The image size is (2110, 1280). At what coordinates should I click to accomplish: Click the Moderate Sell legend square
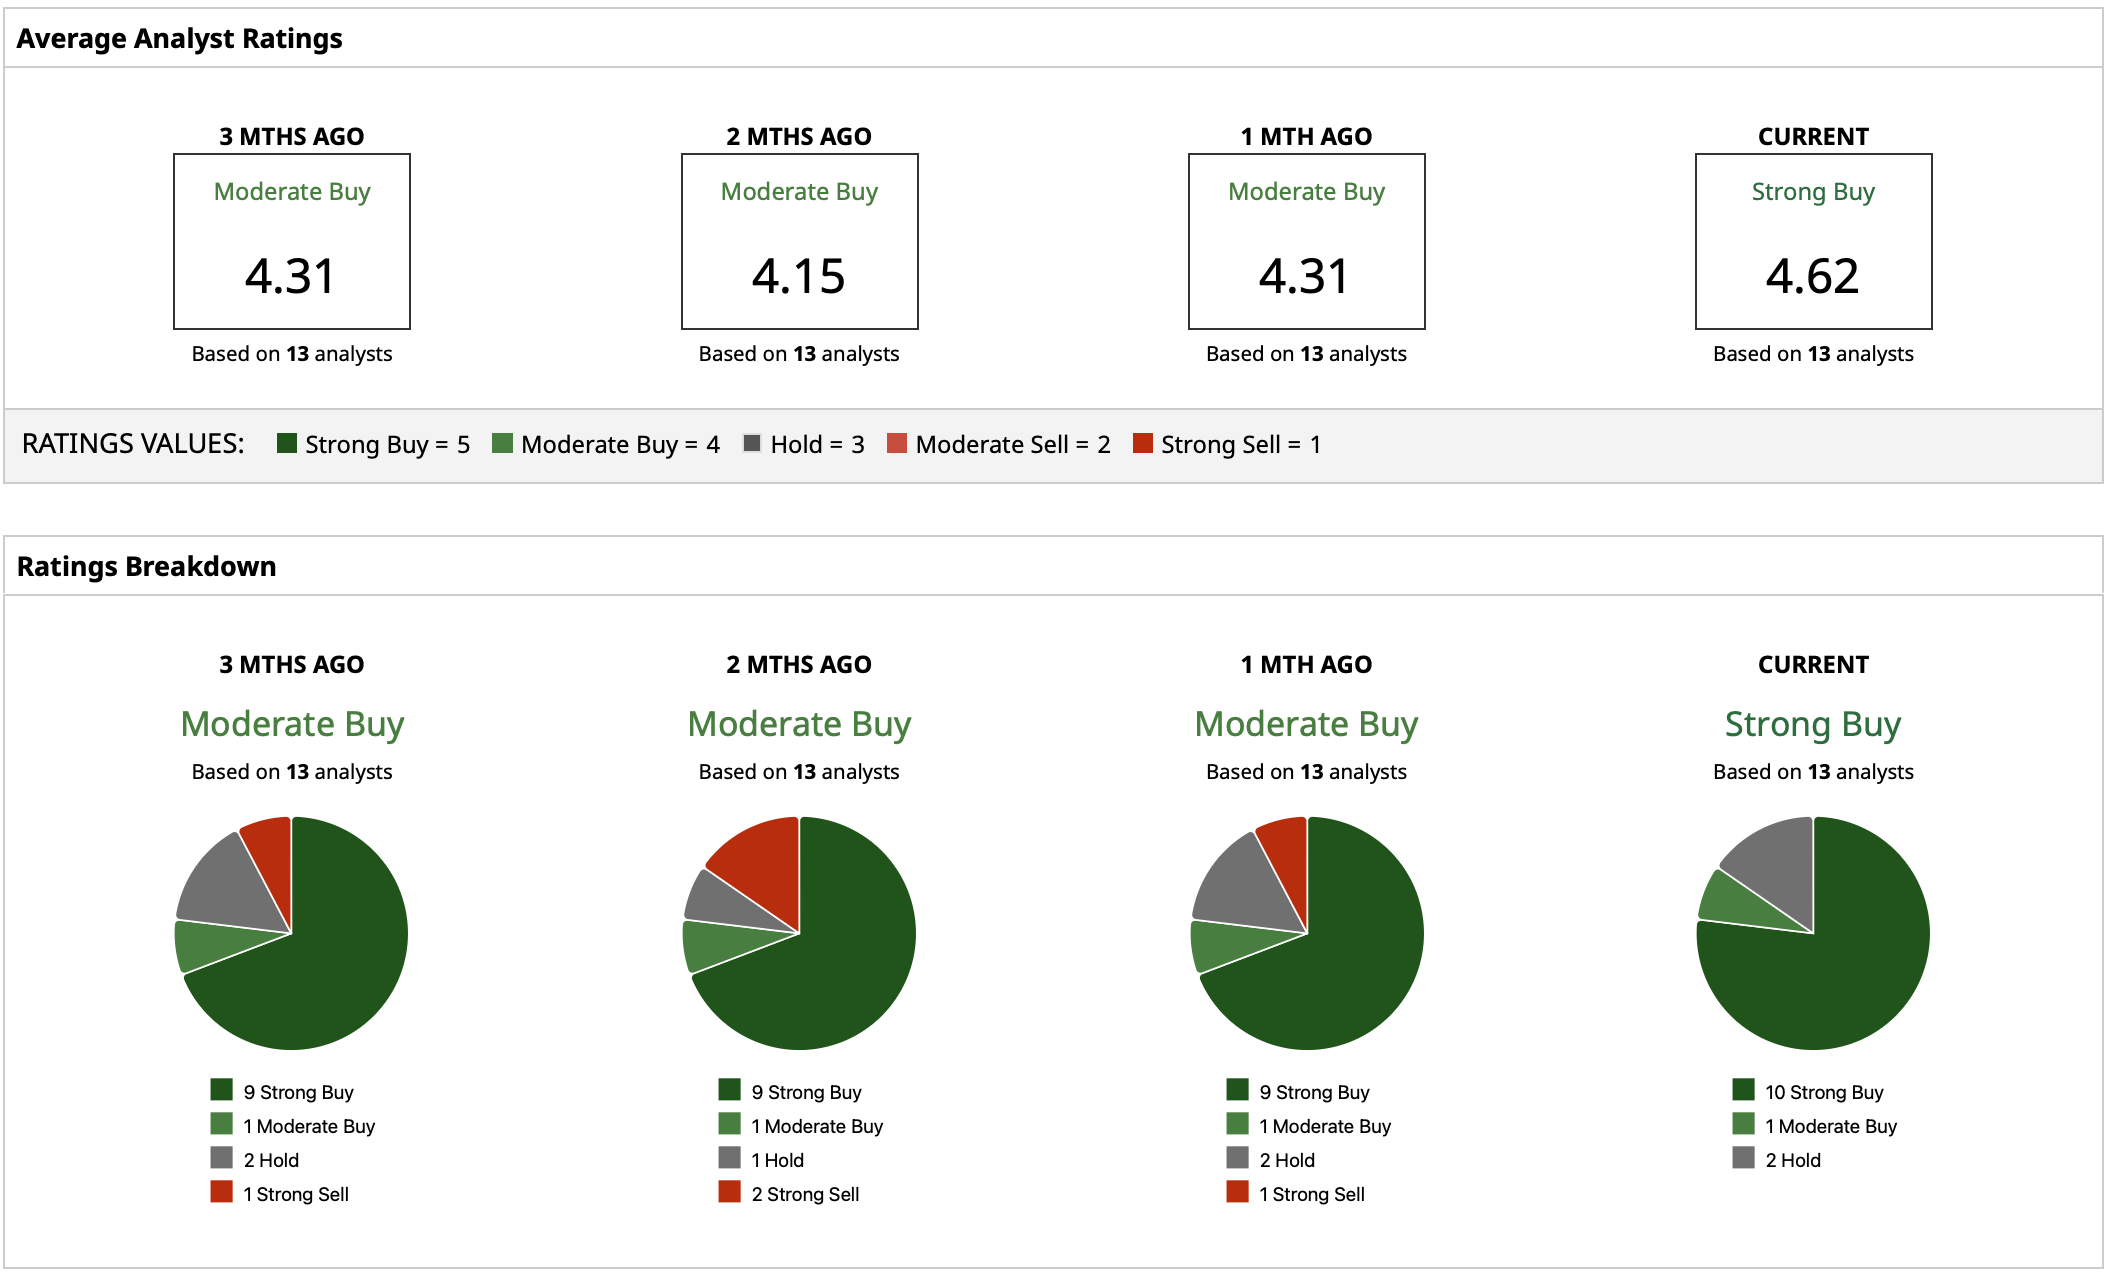coord(897,443)
